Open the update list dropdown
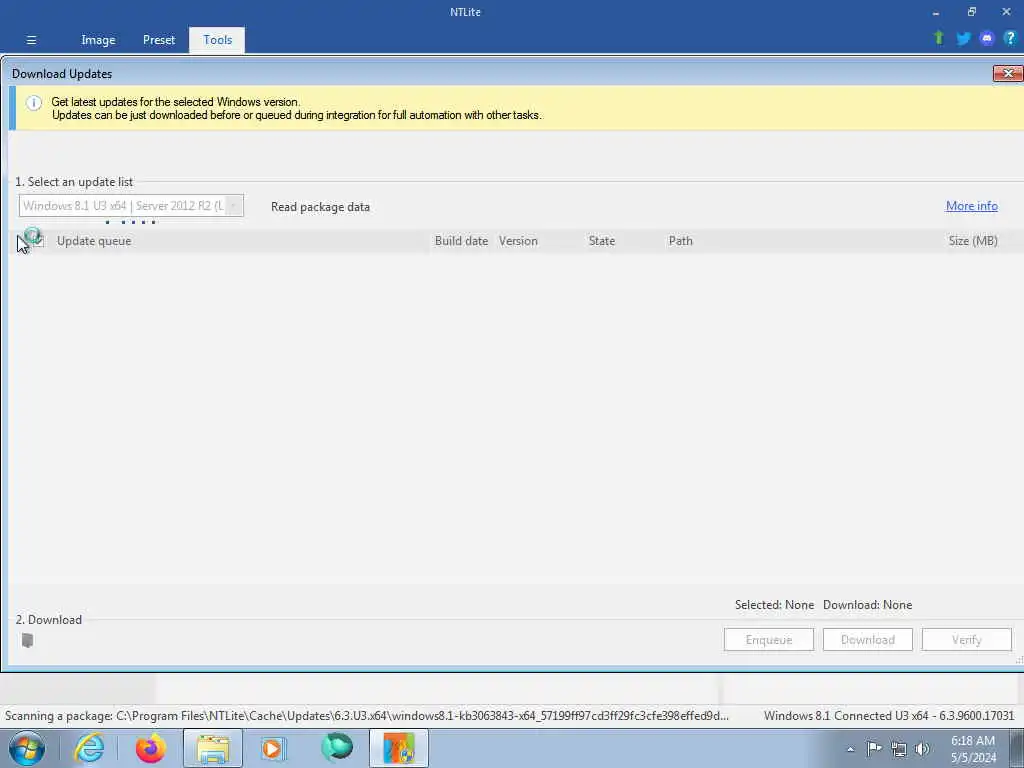 131,206
